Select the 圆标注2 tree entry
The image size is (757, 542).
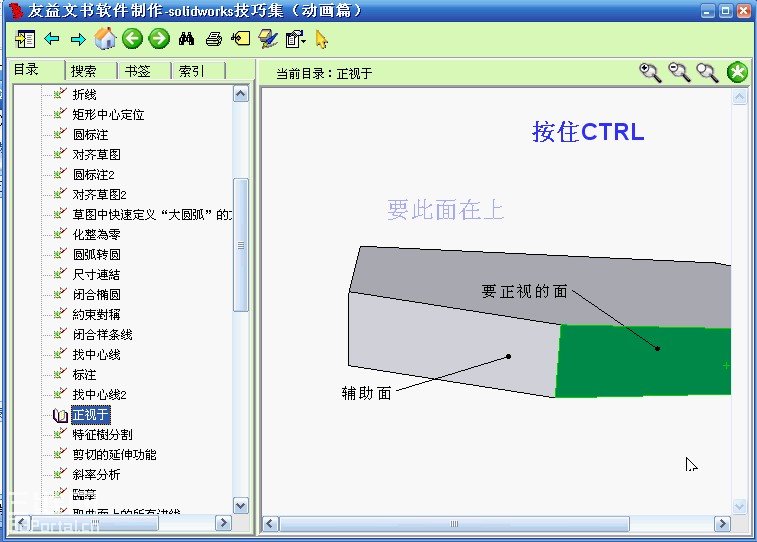pyautogui.click(x=94, y=174)
